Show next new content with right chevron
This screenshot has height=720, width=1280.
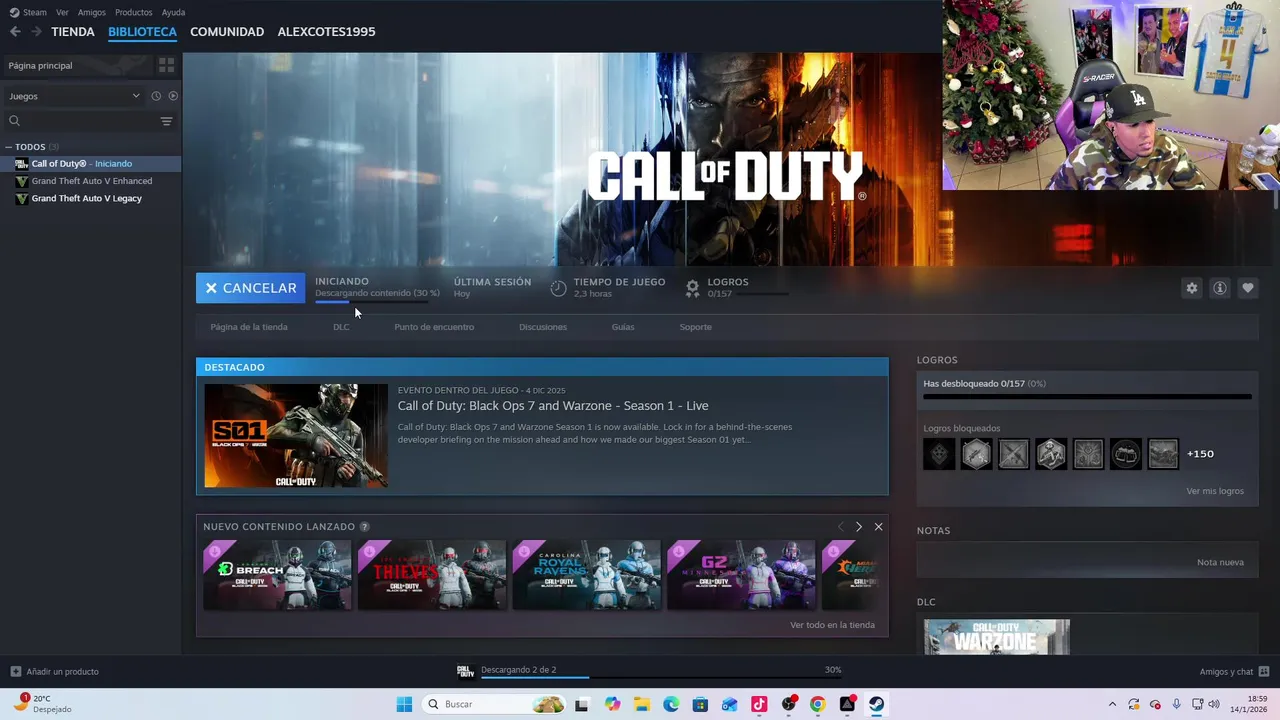[858, 526]
